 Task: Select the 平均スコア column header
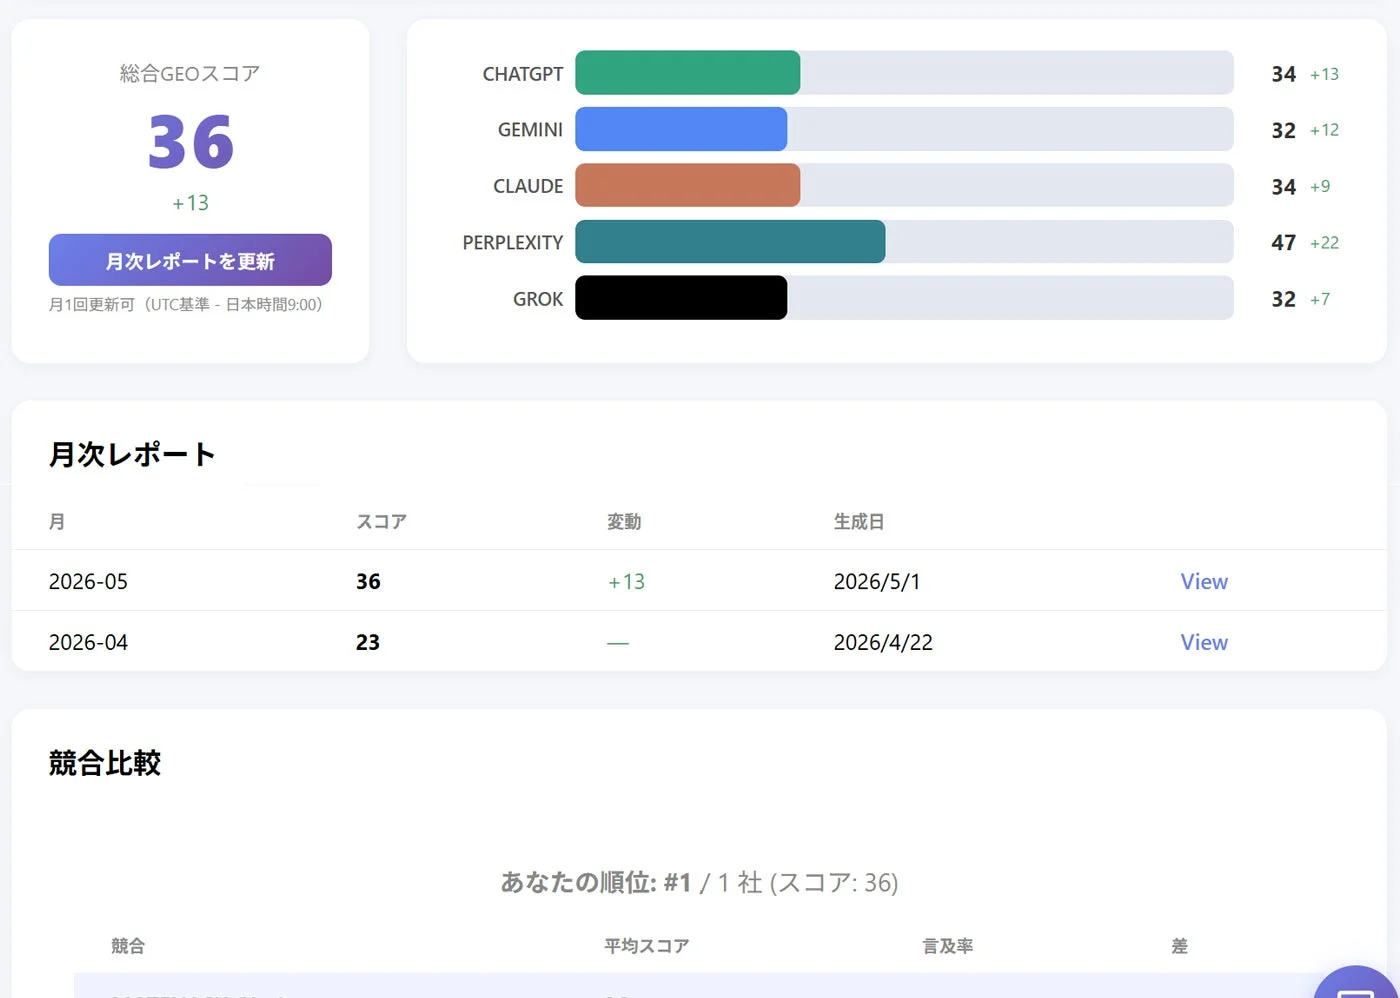647,945
